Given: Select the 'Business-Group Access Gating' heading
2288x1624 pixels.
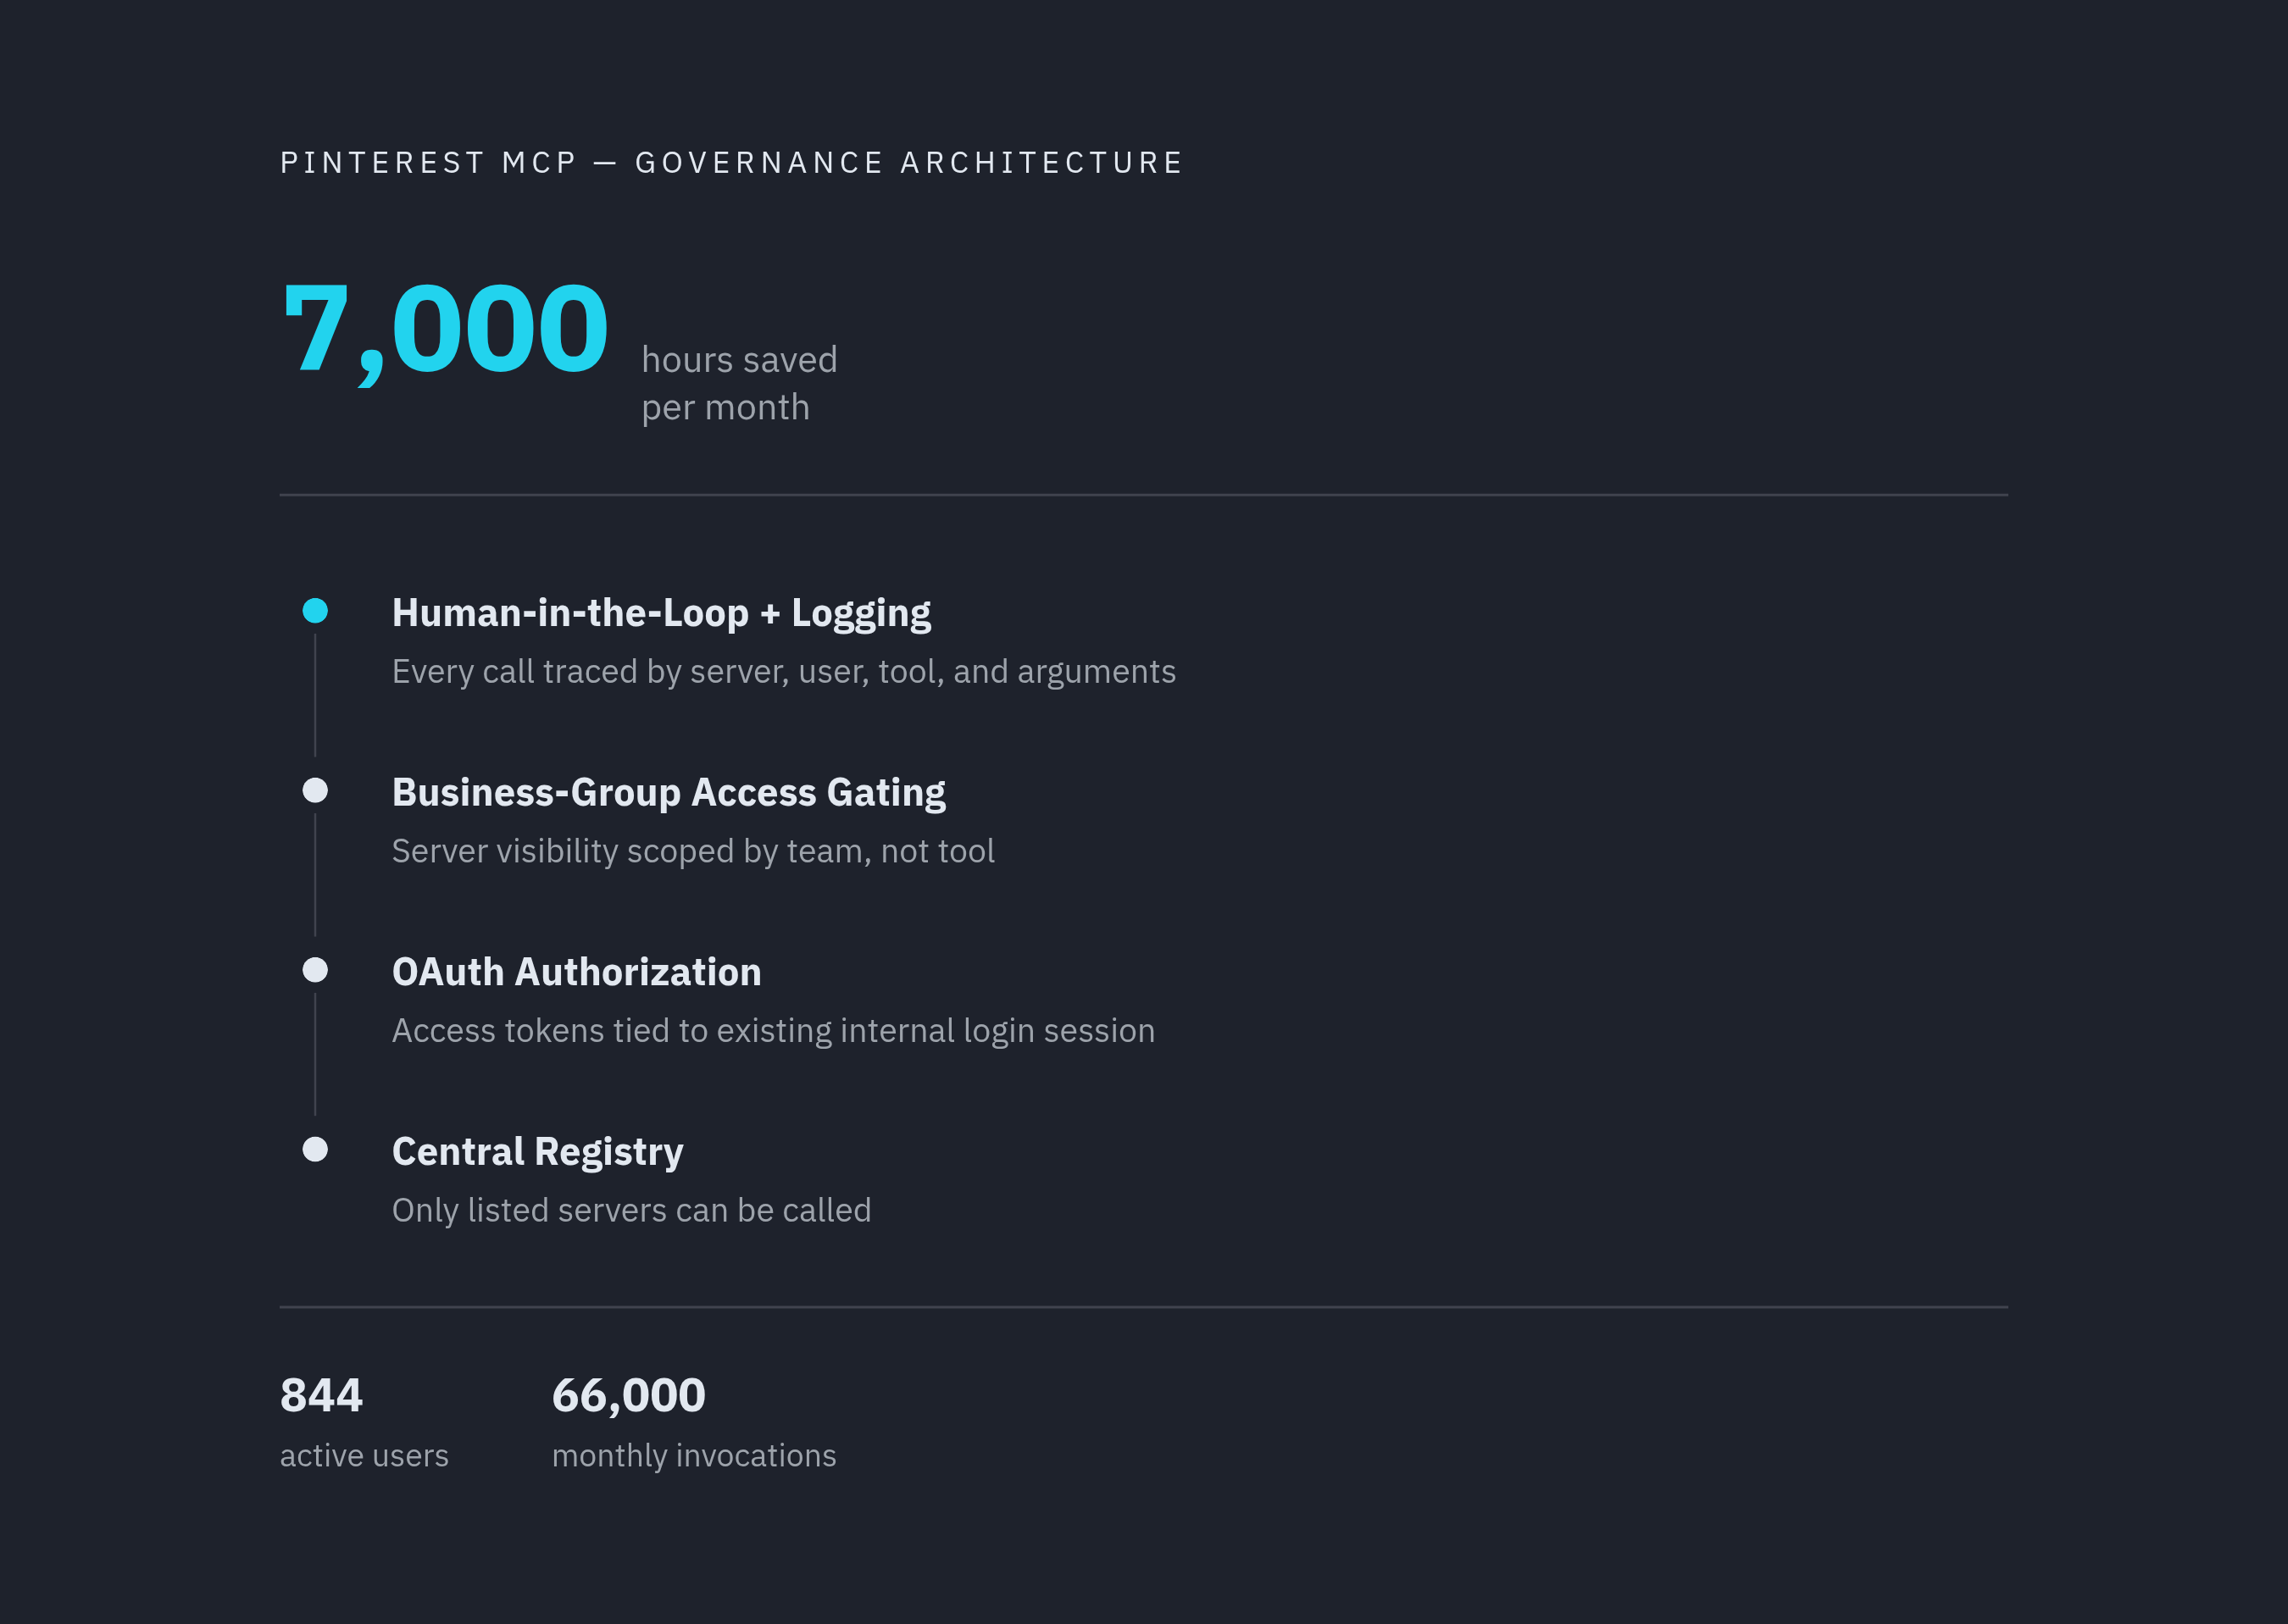Looking at the screenshot, I should [669, 793].
